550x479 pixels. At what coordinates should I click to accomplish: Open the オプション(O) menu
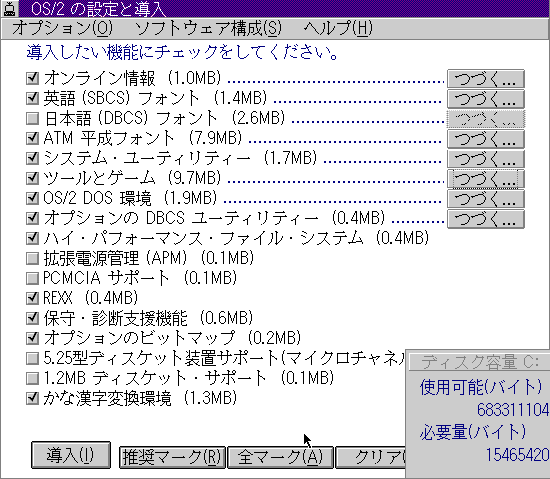pyautogui.click(x=62, y=28)
